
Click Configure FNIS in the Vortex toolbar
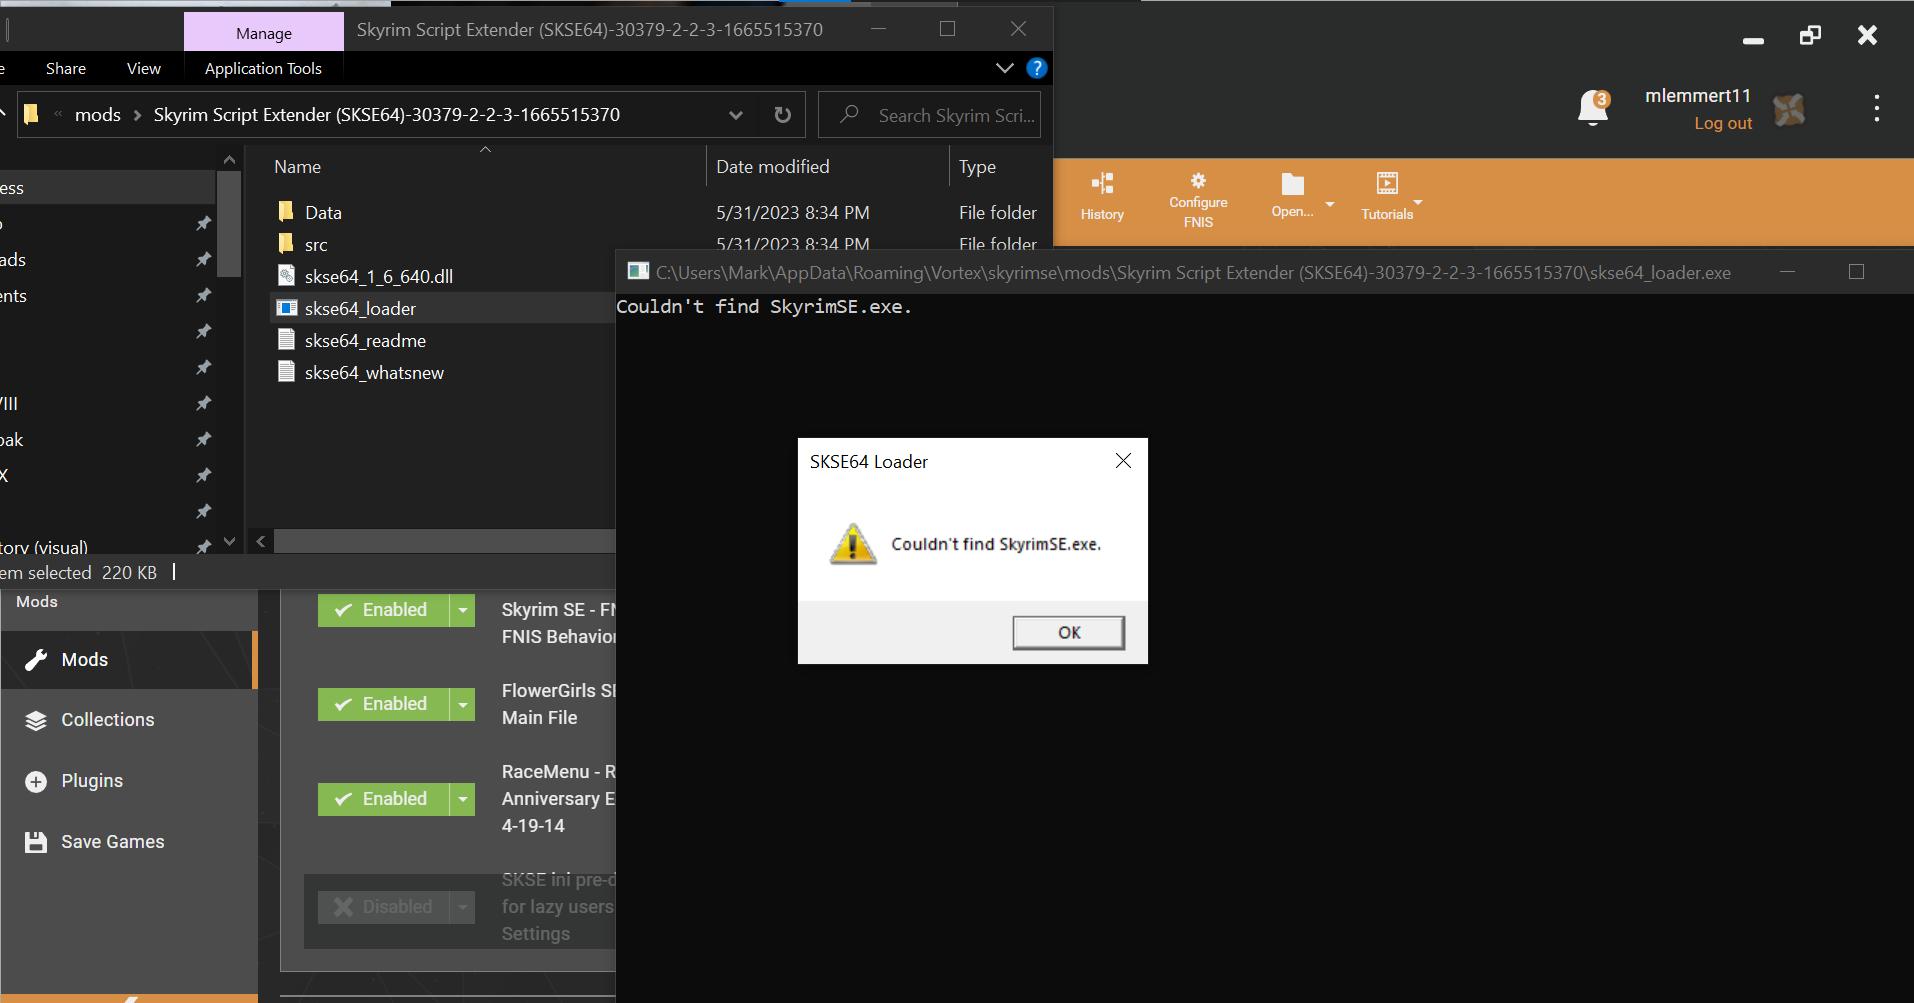pos(1198,200)
